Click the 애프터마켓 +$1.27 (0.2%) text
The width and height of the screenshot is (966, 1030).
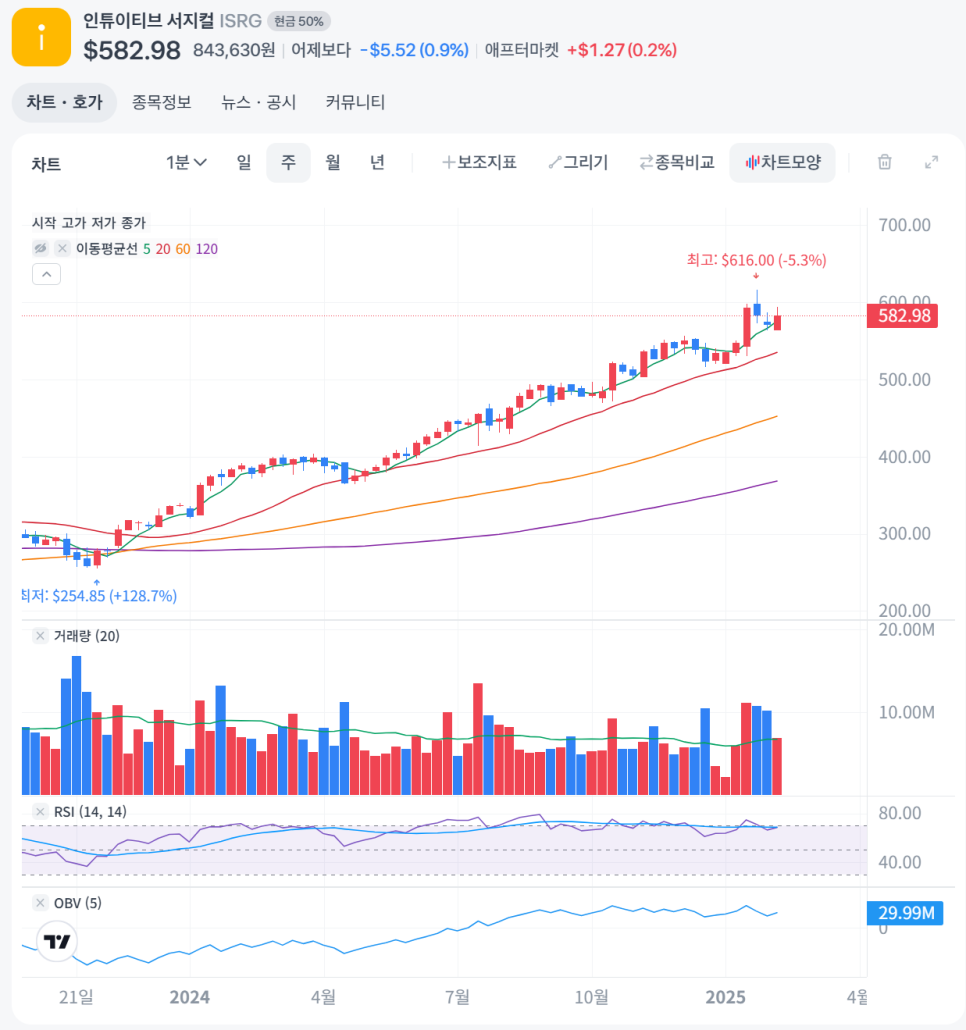point(581,50)
